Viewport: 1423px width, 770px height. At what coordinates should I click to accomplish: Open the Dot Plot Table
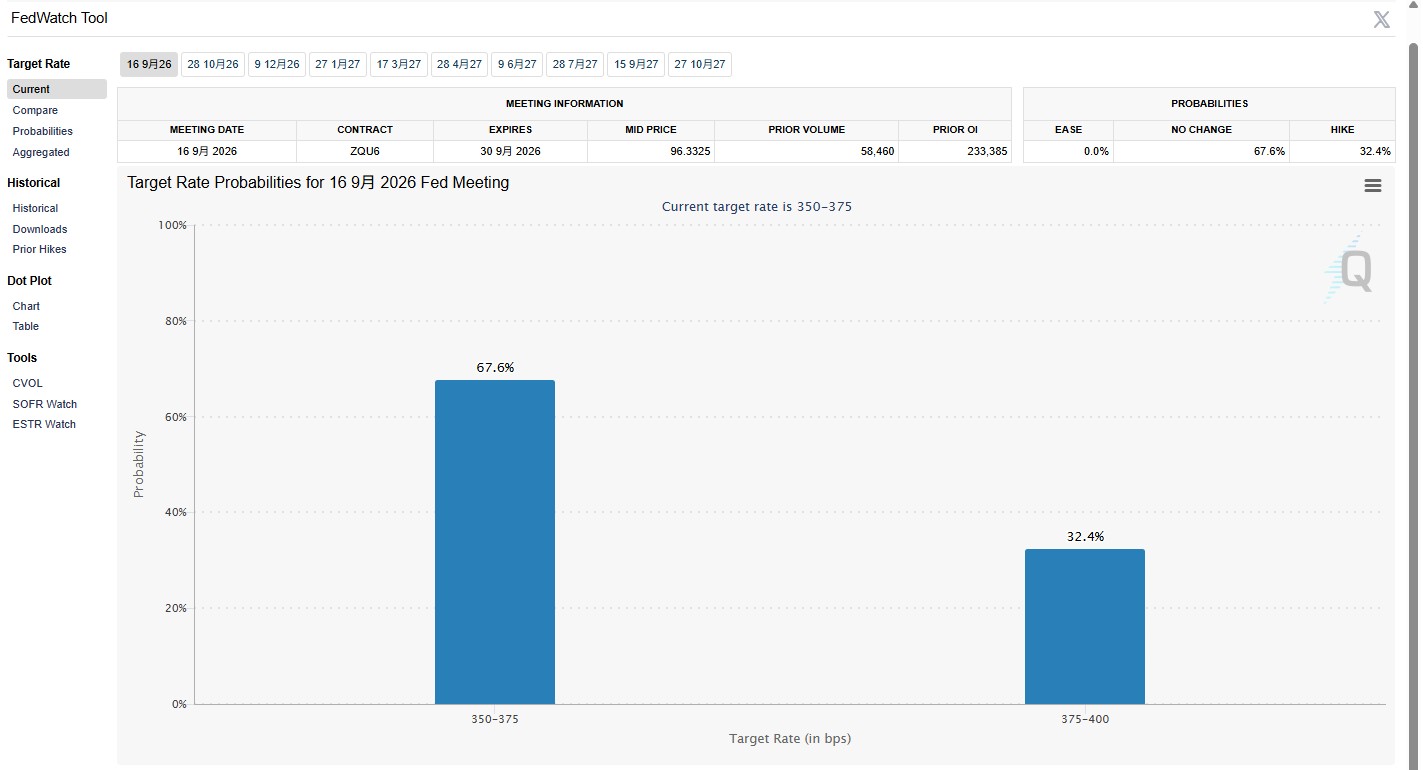coord(26,326)
